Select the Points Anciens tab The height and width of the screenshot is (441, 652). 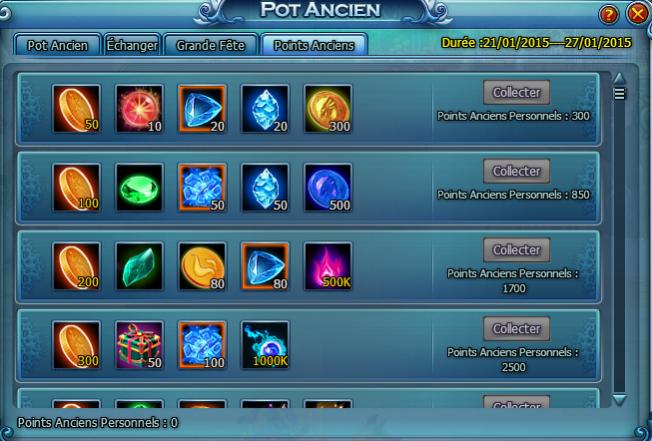[x=314, y=45]
